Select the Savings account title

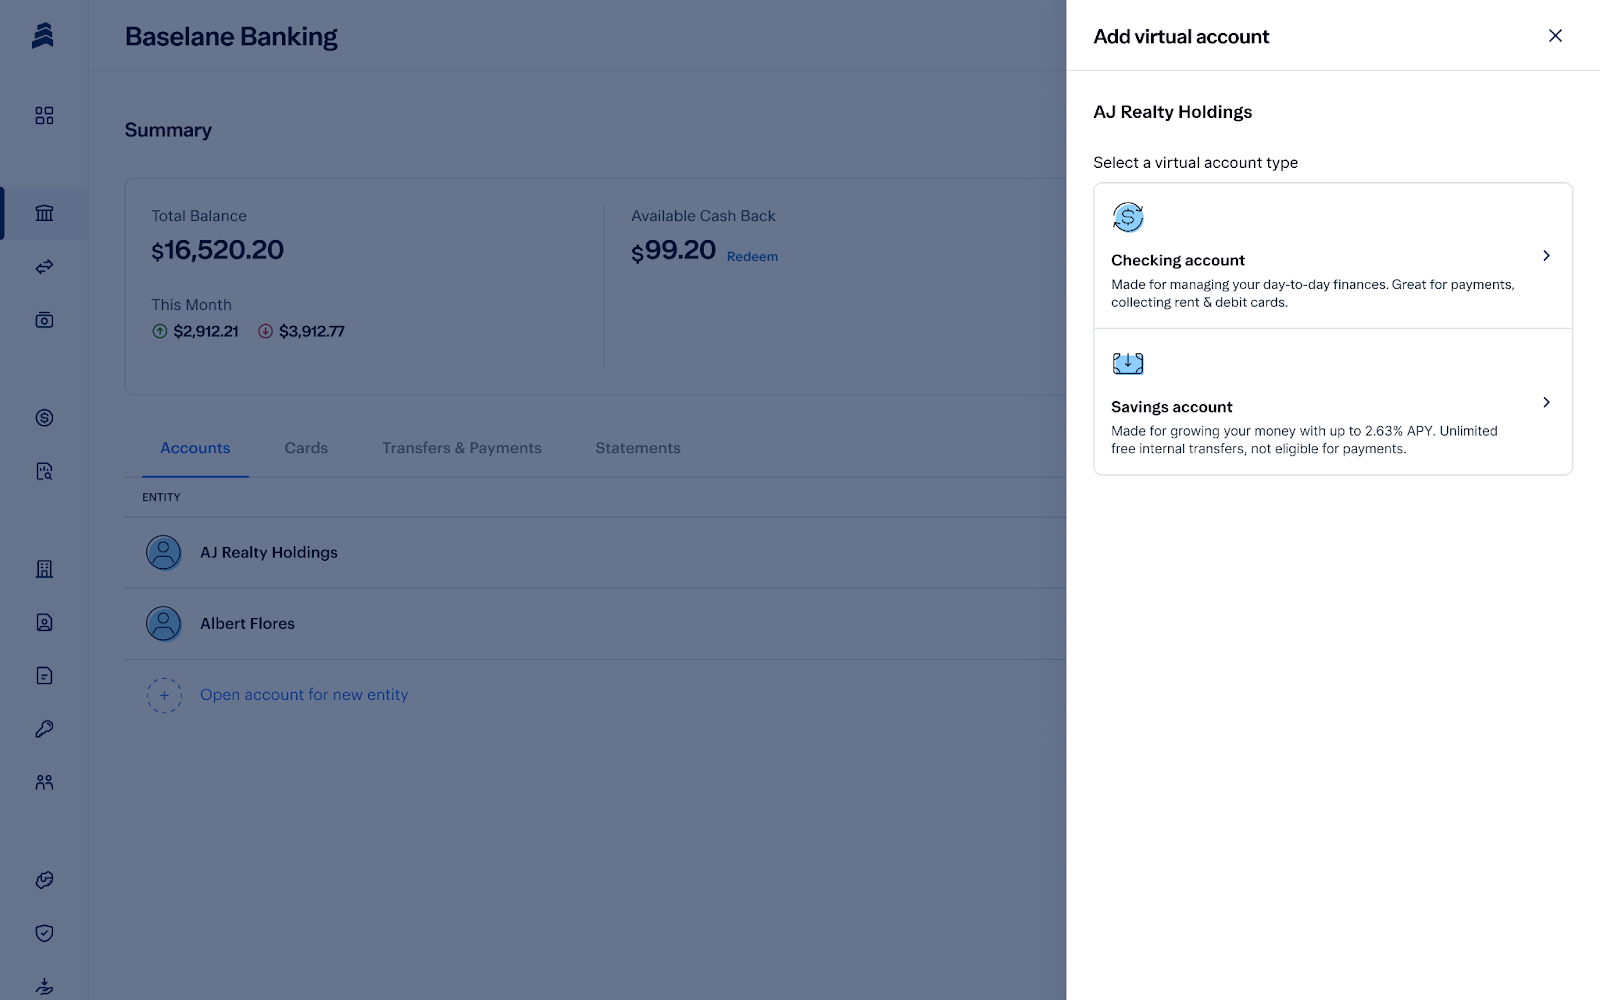pos(1172,407)
